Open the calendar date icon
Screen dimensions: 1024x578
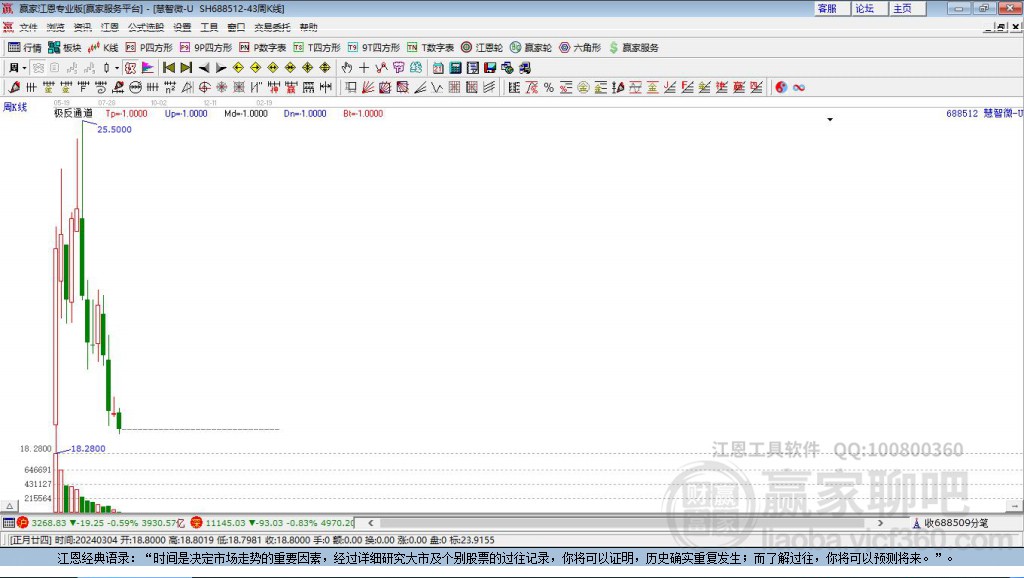tap(438, 67)
